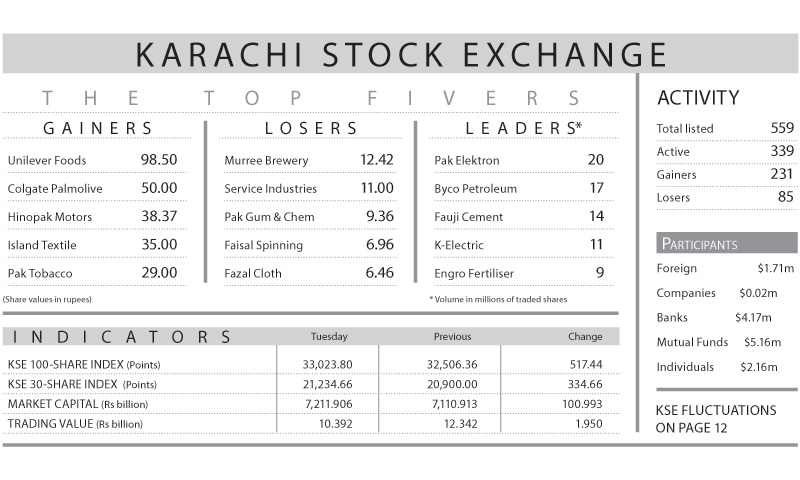Click the Byco Petroleum row
The height and width of the screenshot is (480, 800).
pyautogui.click(x=475, y=188)
